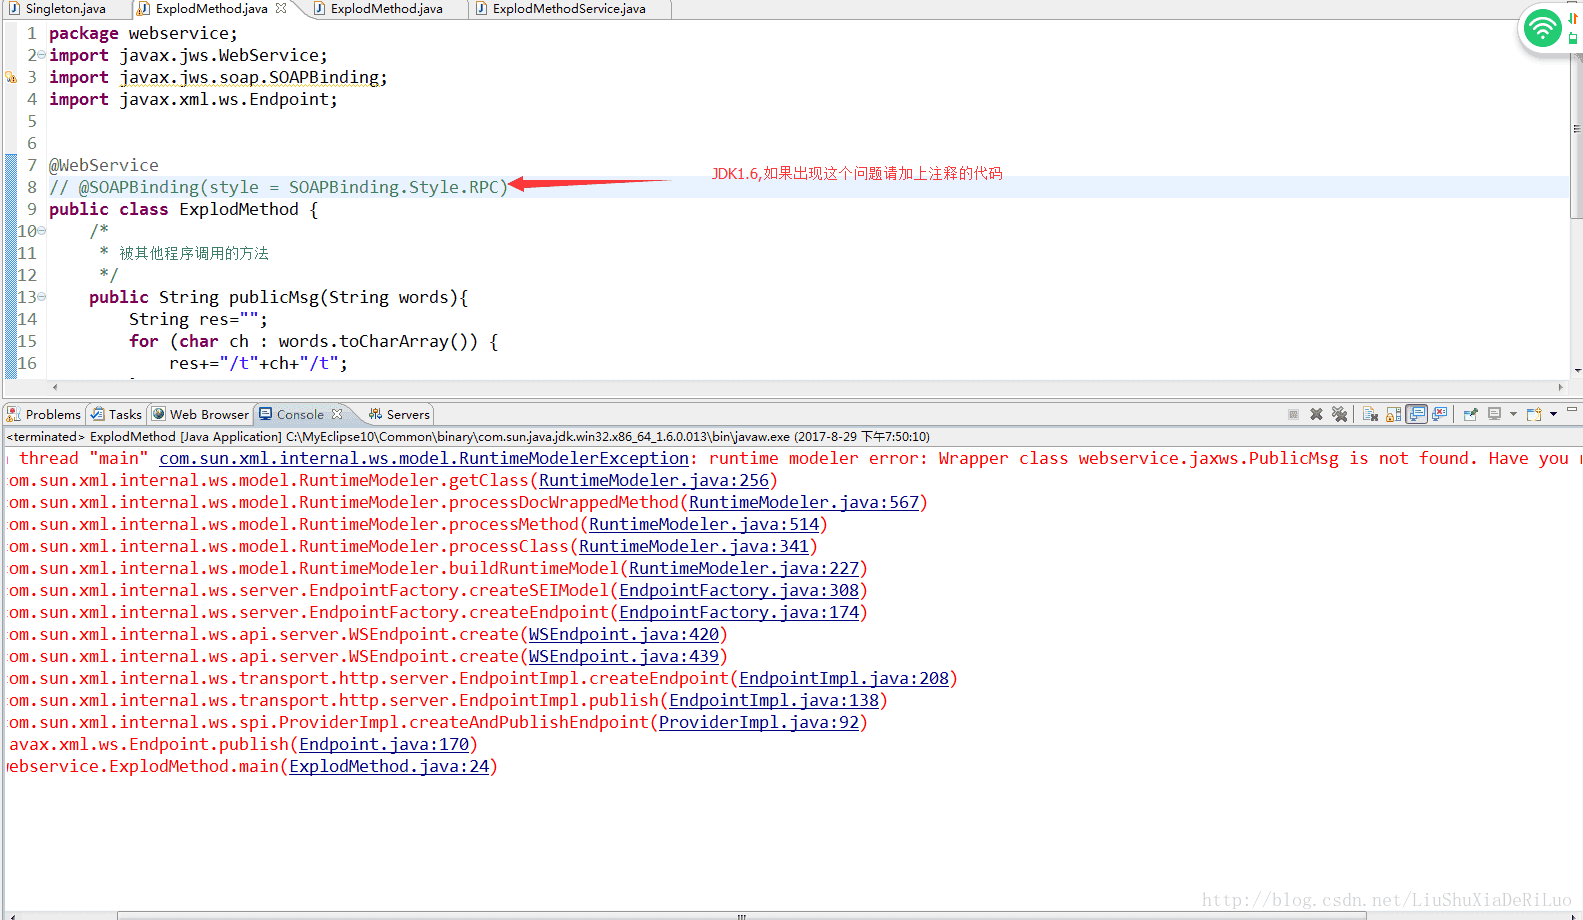This screenshot has width=1583, height=920.
Task: Follow the RuntimeModeler.java:341 link
Action: tap(694, 546)
